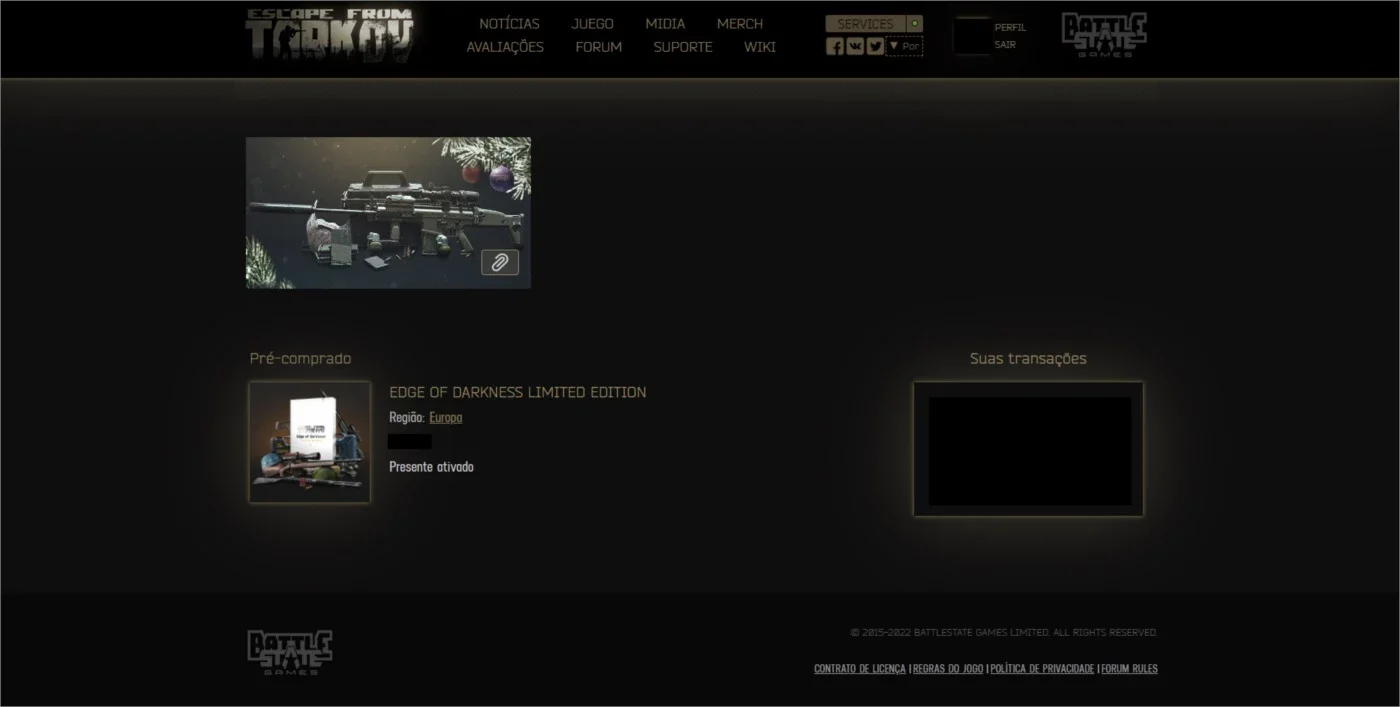The height and width of the screenshot is (707, 1400).
Task: Open the Twitter social icon
Action: [875, 46]
